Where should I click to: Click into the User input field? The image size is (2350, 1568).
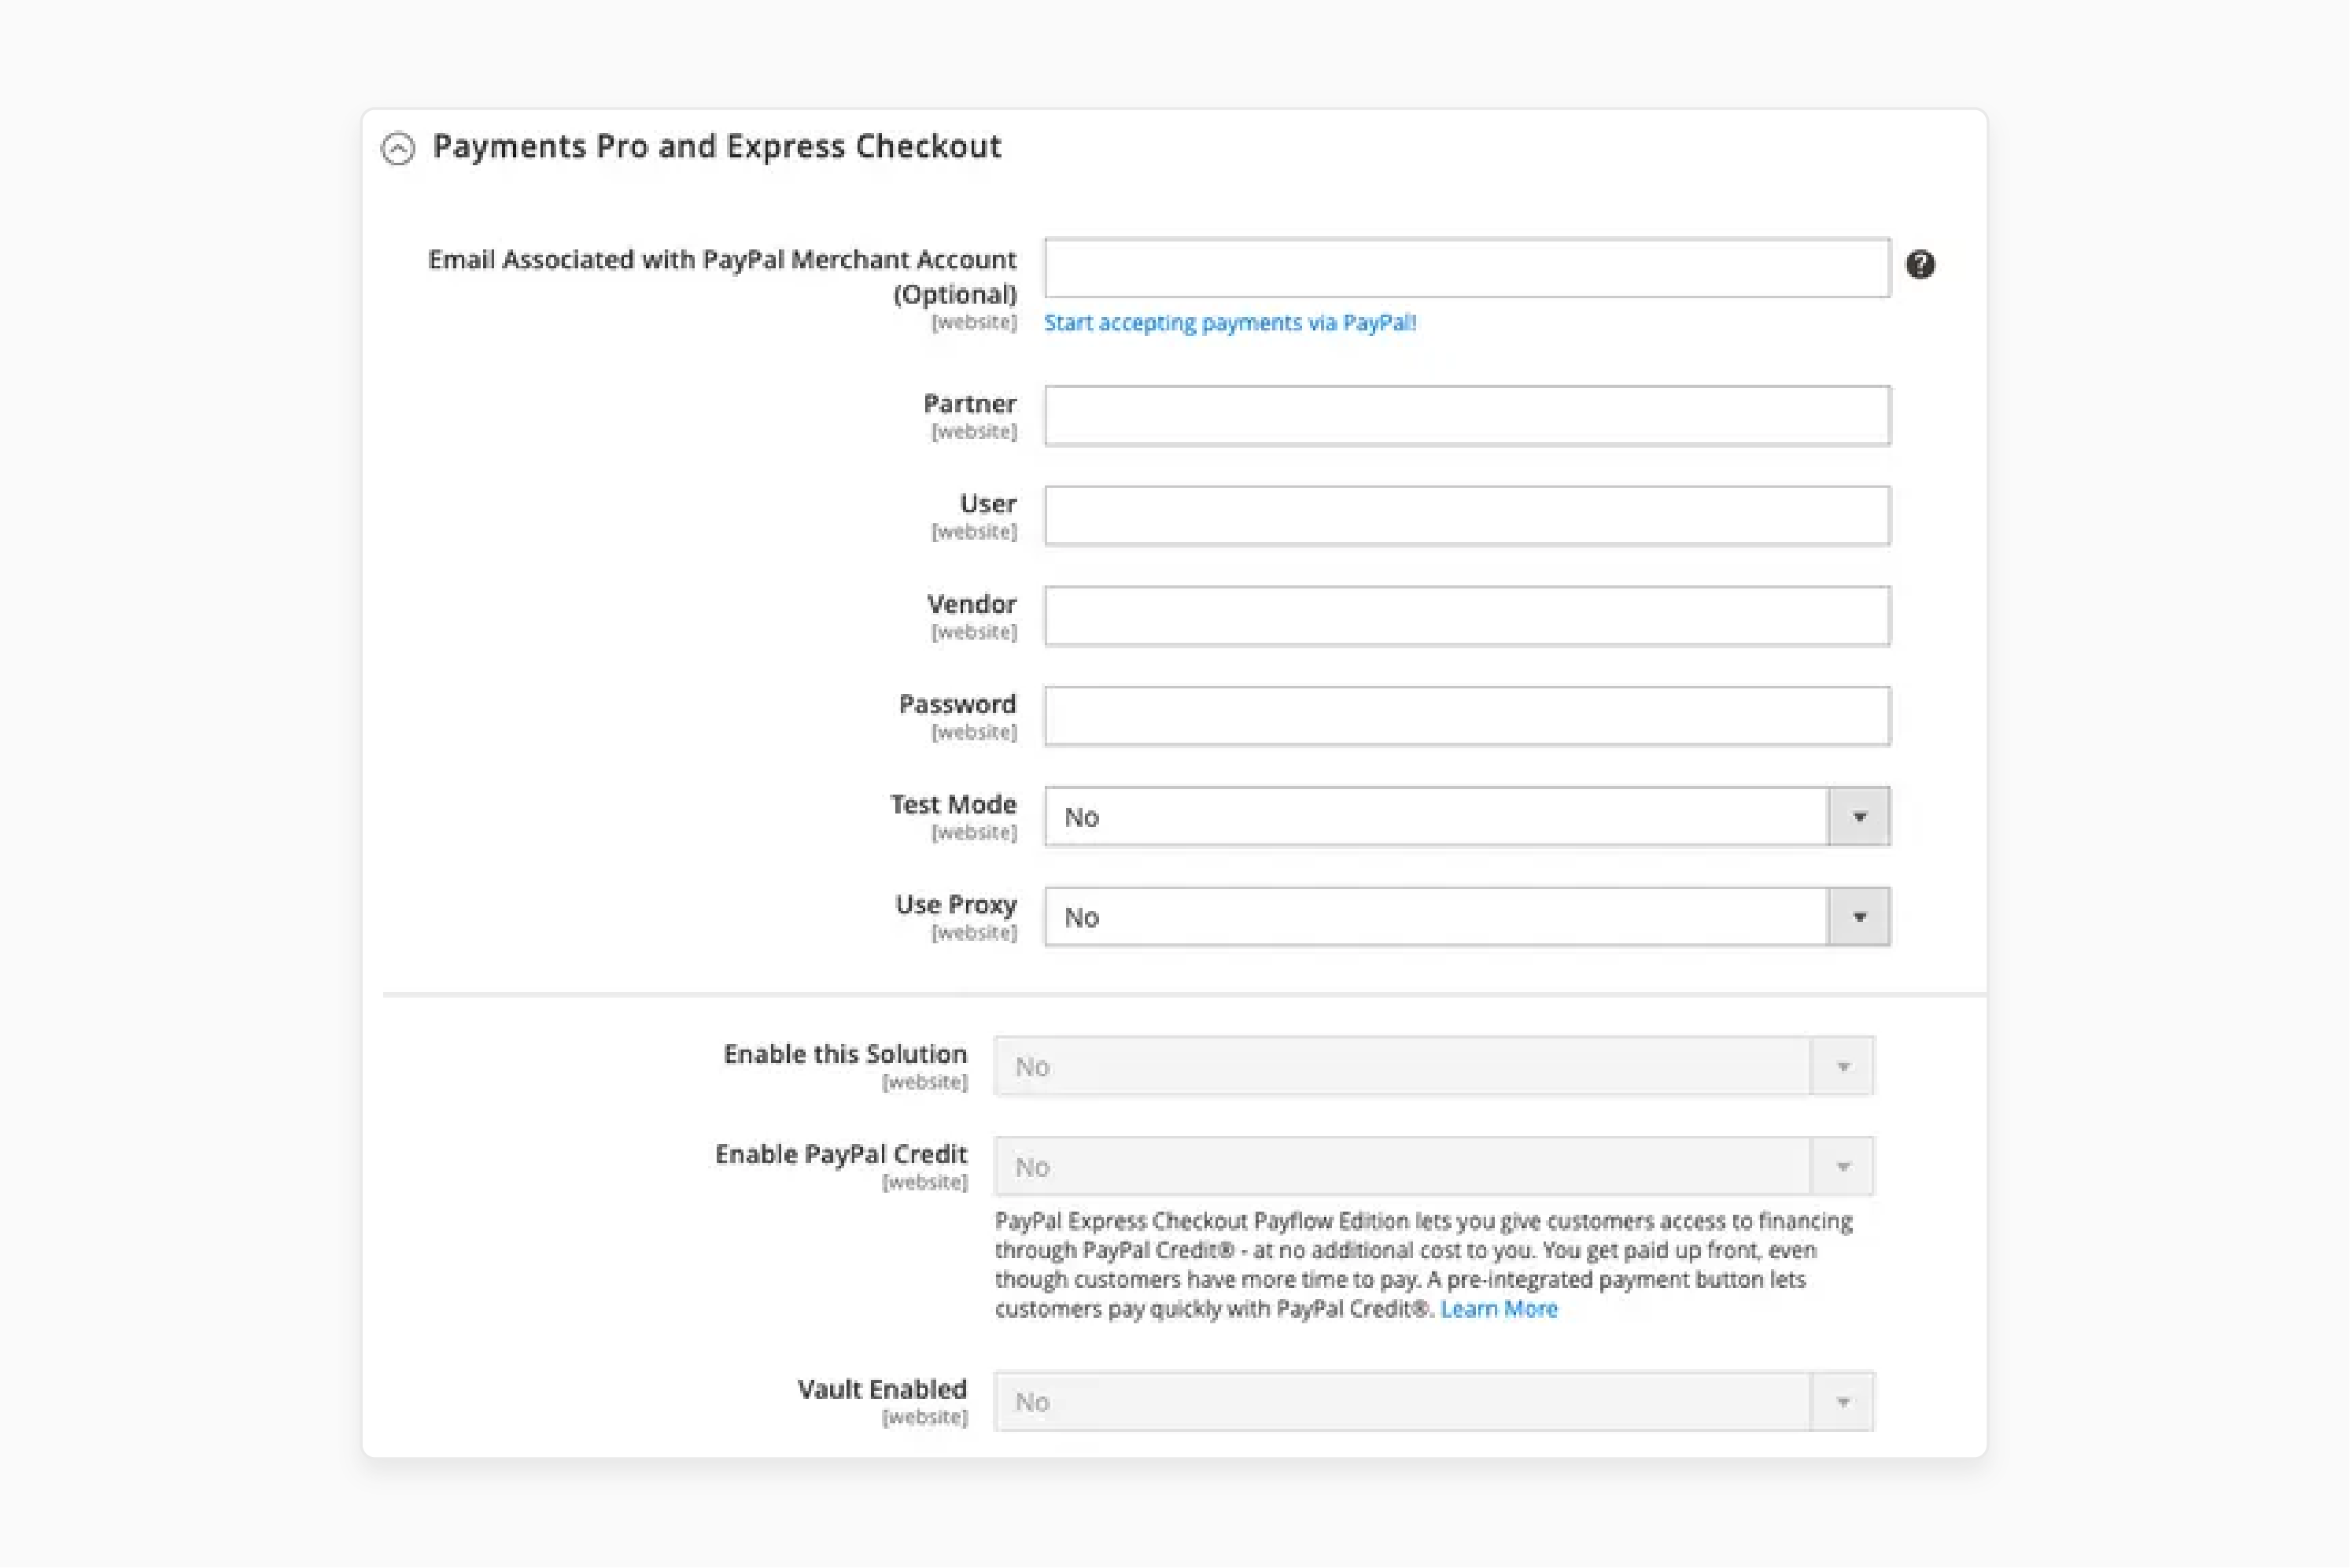pyautogui.click(x=1467, y=516)
